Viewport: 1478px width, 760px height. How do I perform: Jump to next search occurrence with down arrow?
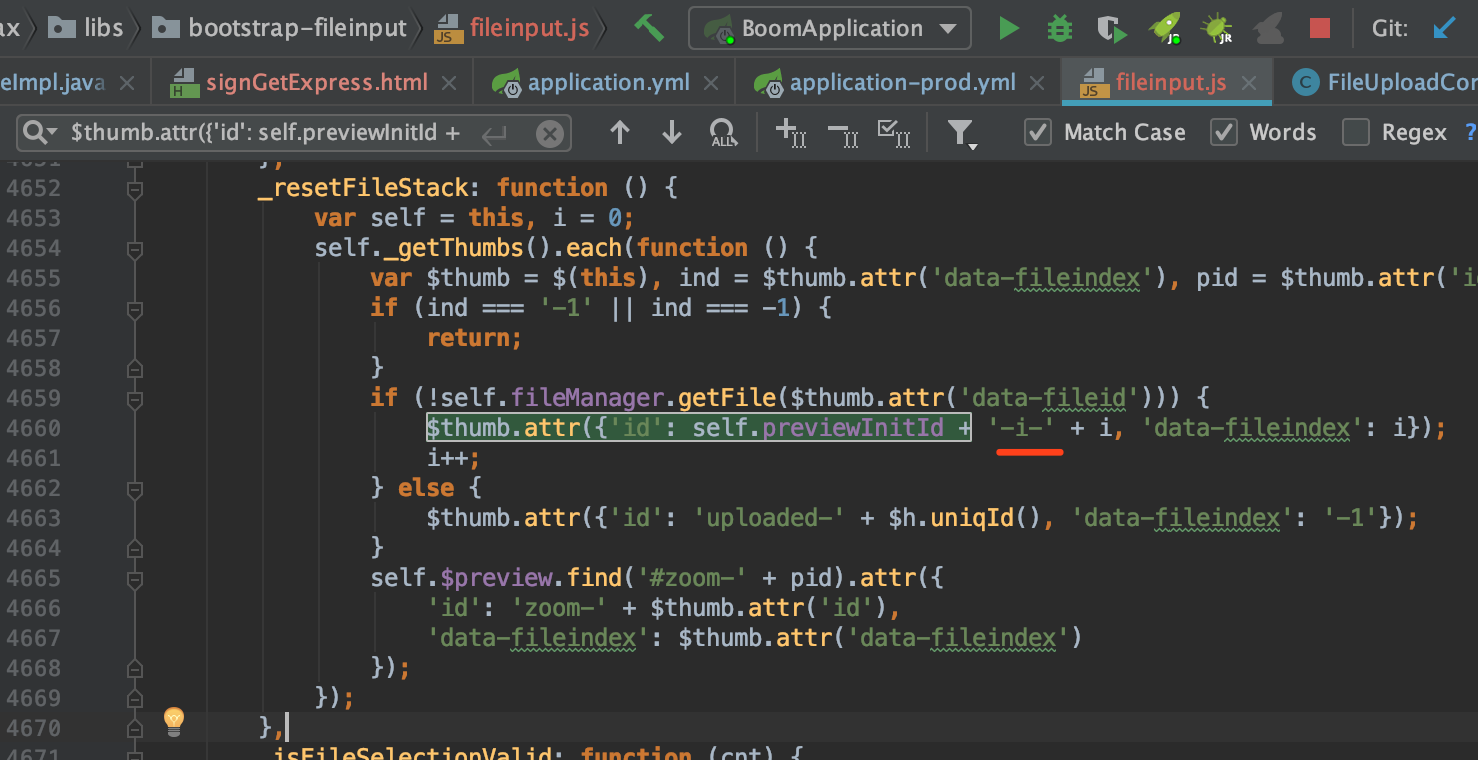[x=670, y=131]
